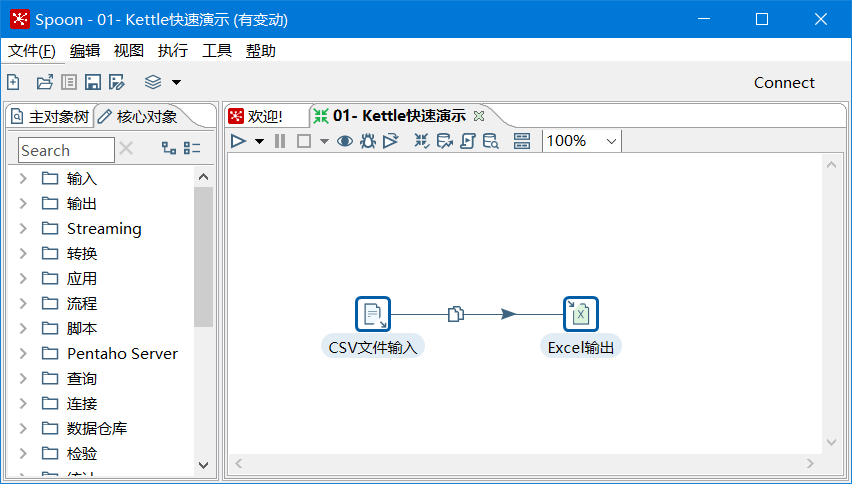Click the Spoon application icon in title bar
852x484 pixels.
click(x=20, y=20)
